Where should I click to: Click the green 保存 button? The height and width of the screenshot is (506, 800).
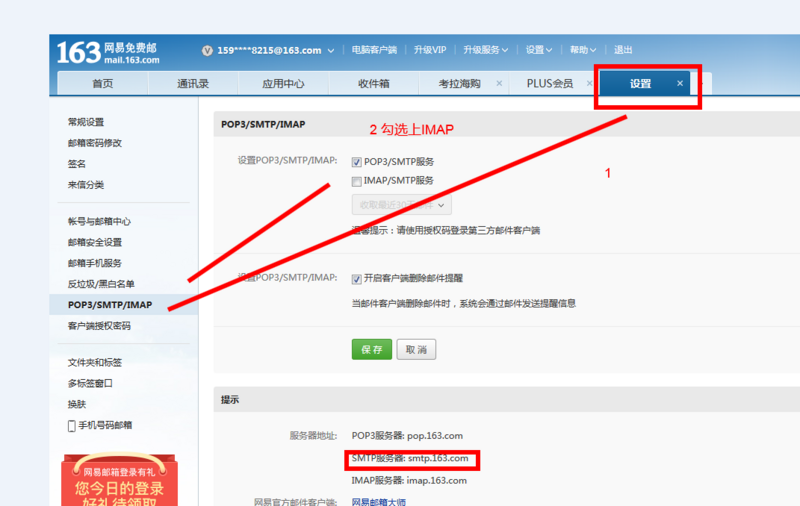coord(372,349)
